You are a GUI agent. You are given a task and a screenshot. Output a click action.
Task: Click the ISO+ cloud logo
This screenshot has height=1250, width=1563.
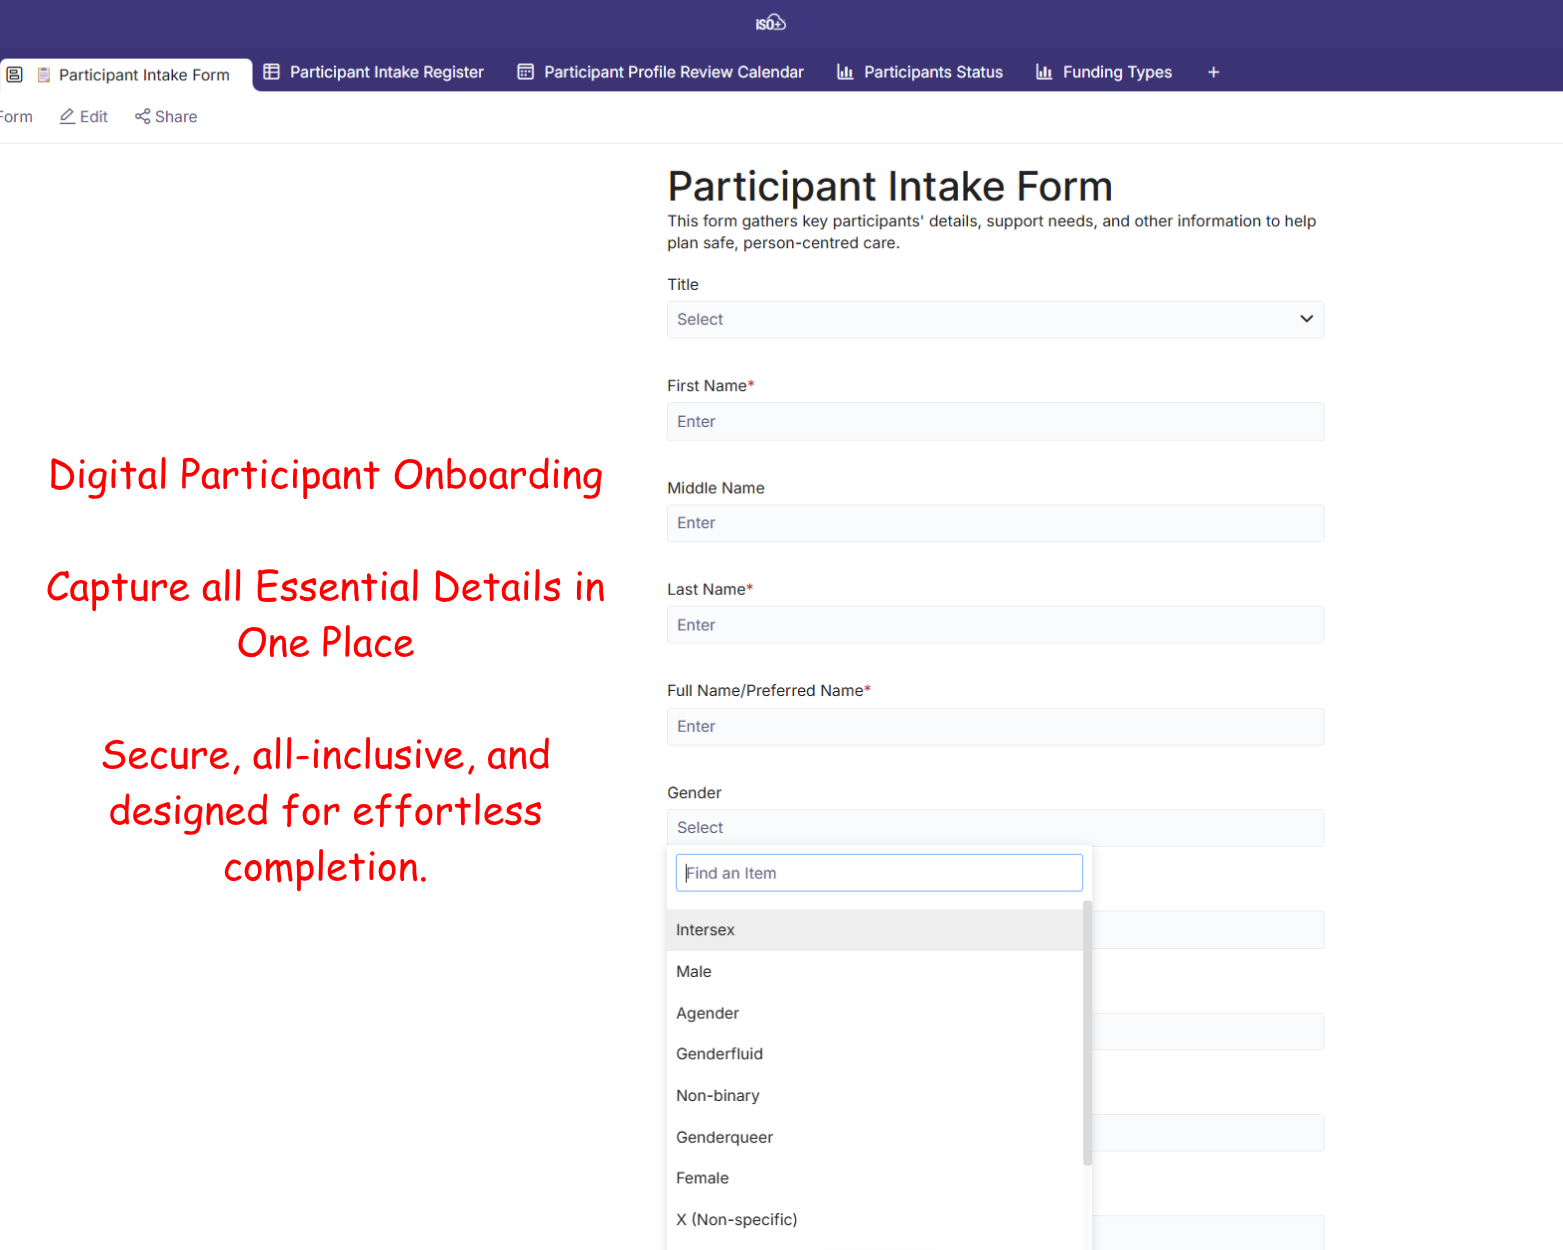pyautogui.click(x=770, y=23)
